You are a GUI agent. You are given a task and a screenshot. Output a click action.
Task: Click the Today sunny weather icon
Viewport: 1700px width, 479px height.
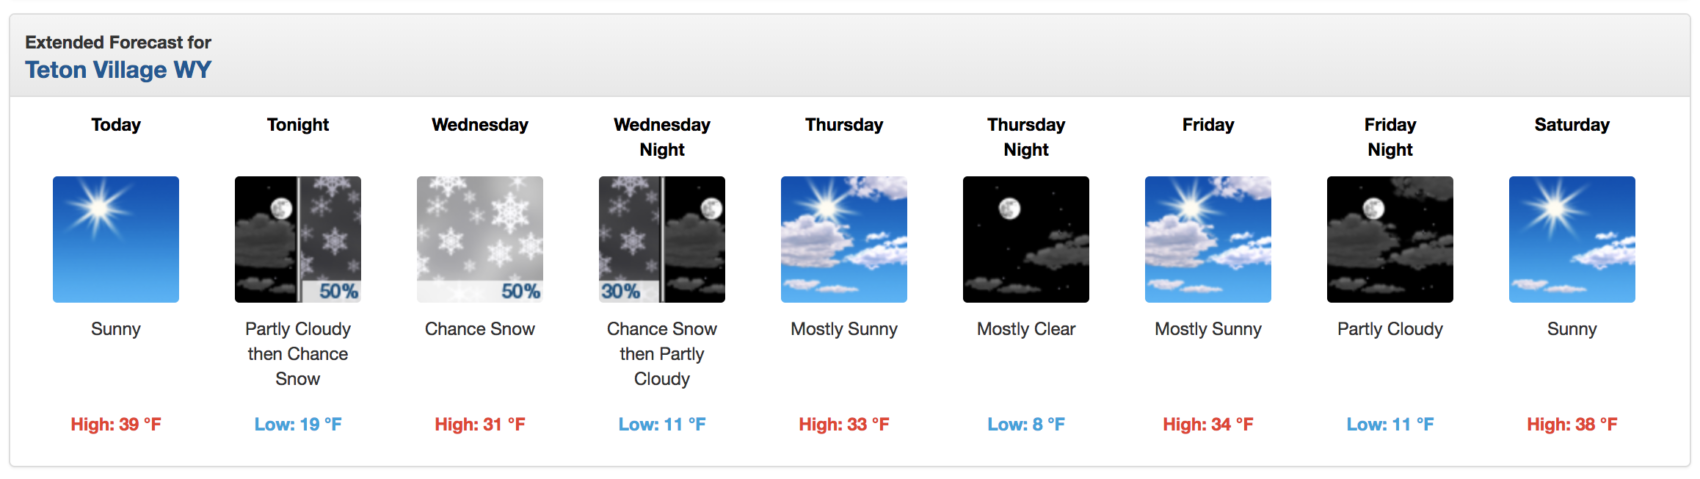(116, 240)
